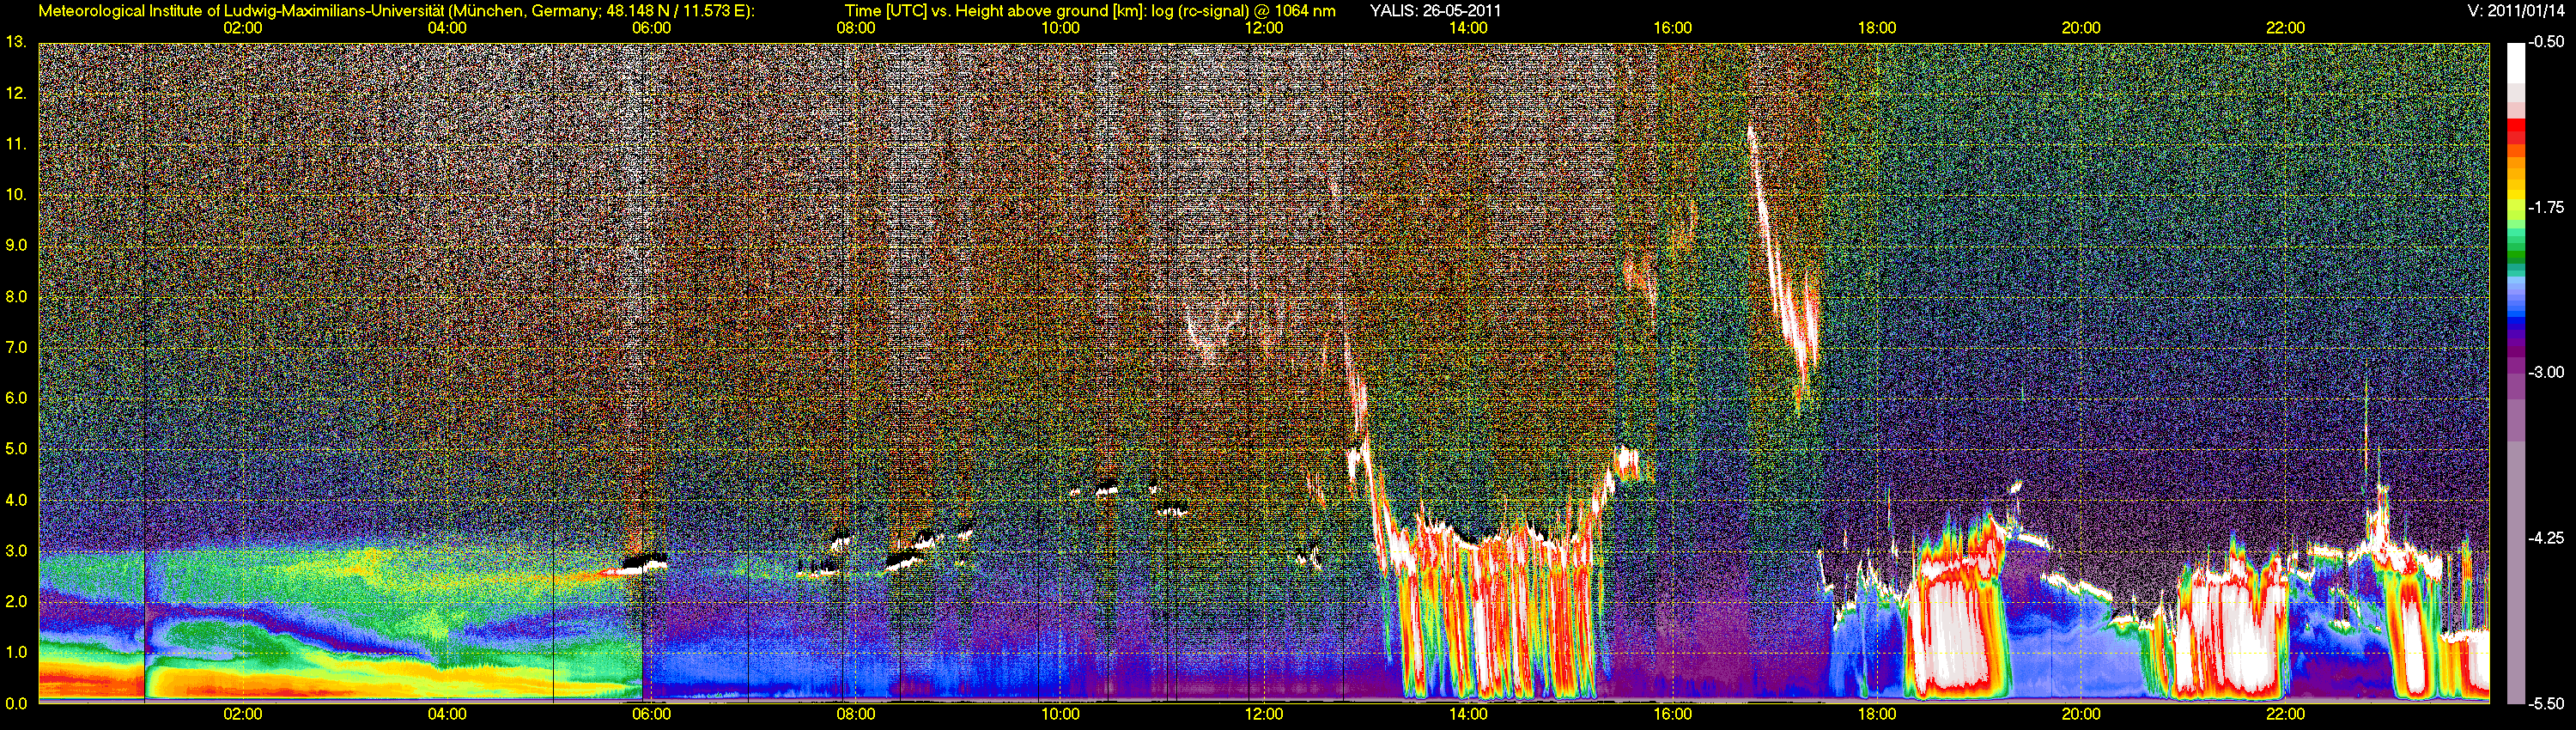Click the 13. km height axis label

tap(16, 42)
